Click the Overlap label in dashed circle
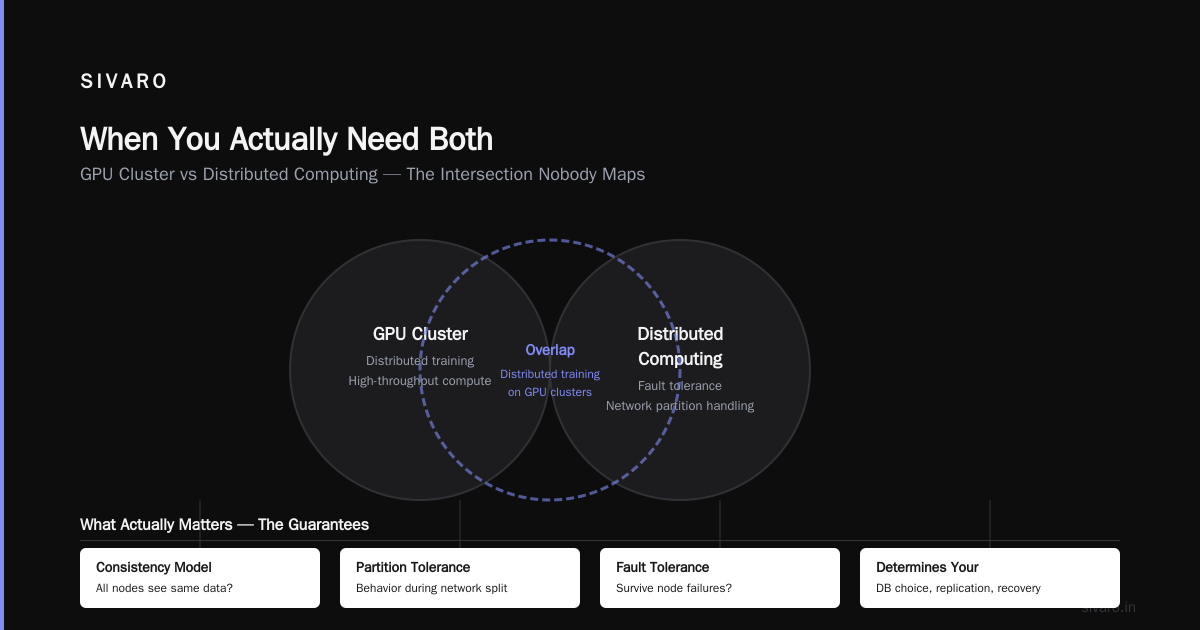The height and width of the screenshot is (630, 1200). coord(550,350)
